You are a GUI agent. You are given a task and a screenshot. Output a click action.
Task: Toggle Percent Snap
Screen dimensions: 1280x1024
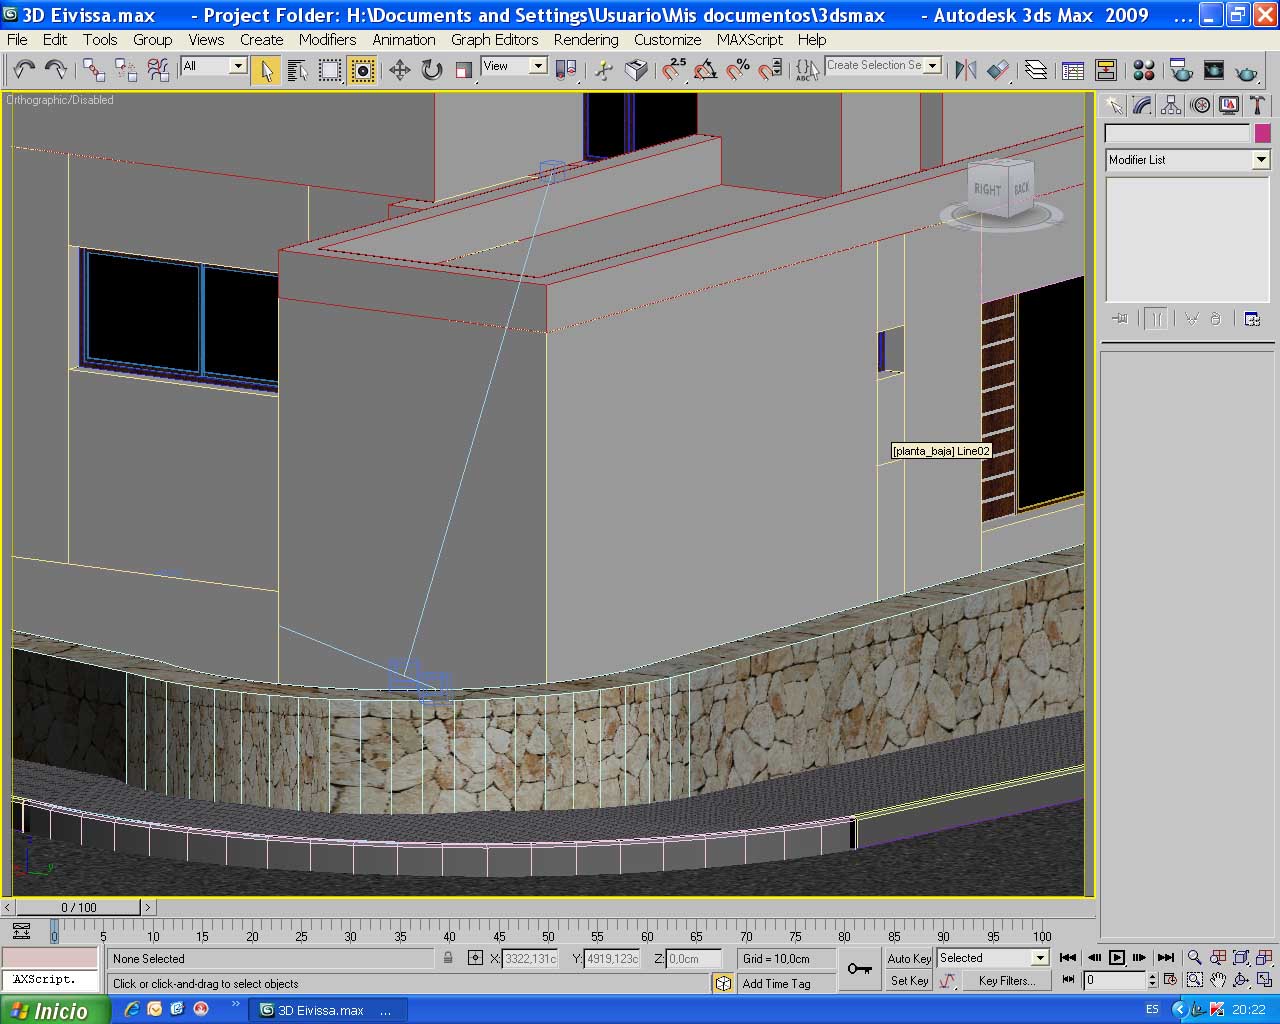click(x=738, y=69)
